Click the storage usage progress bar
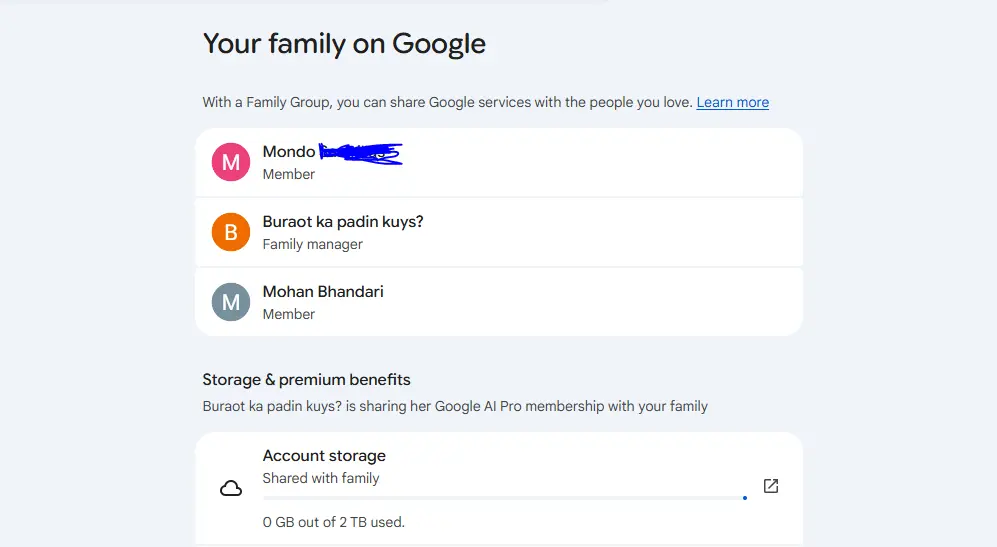Screen dimensions: 997x547 [505, 498]
